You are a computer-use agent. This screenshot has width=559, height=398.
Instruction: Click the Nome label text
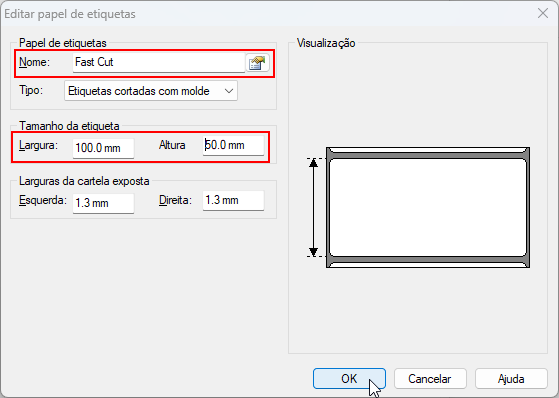(x=35, y=62)
